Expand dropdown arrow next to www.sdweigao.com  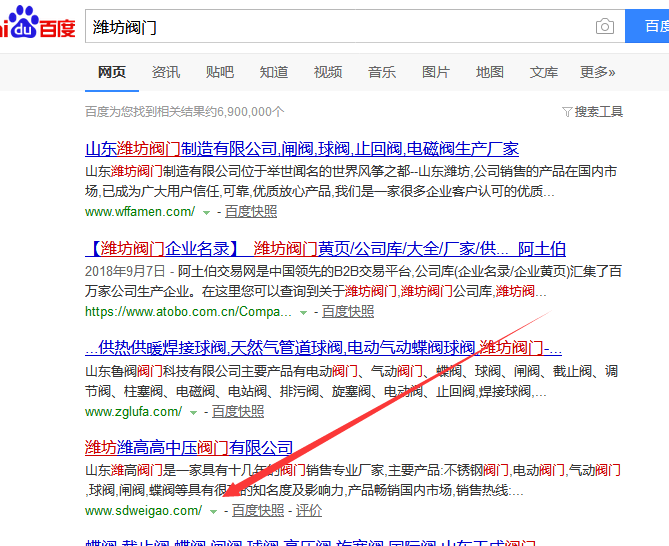(214, 511)
